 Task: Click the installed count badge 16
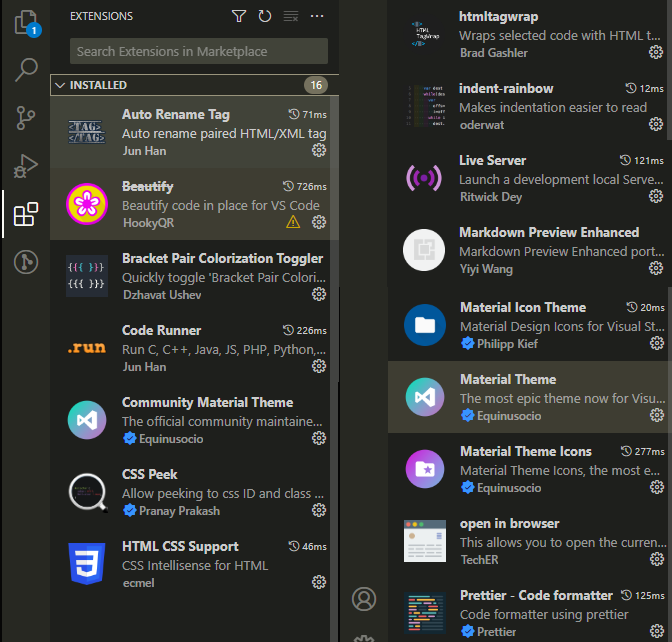(316, 85)
